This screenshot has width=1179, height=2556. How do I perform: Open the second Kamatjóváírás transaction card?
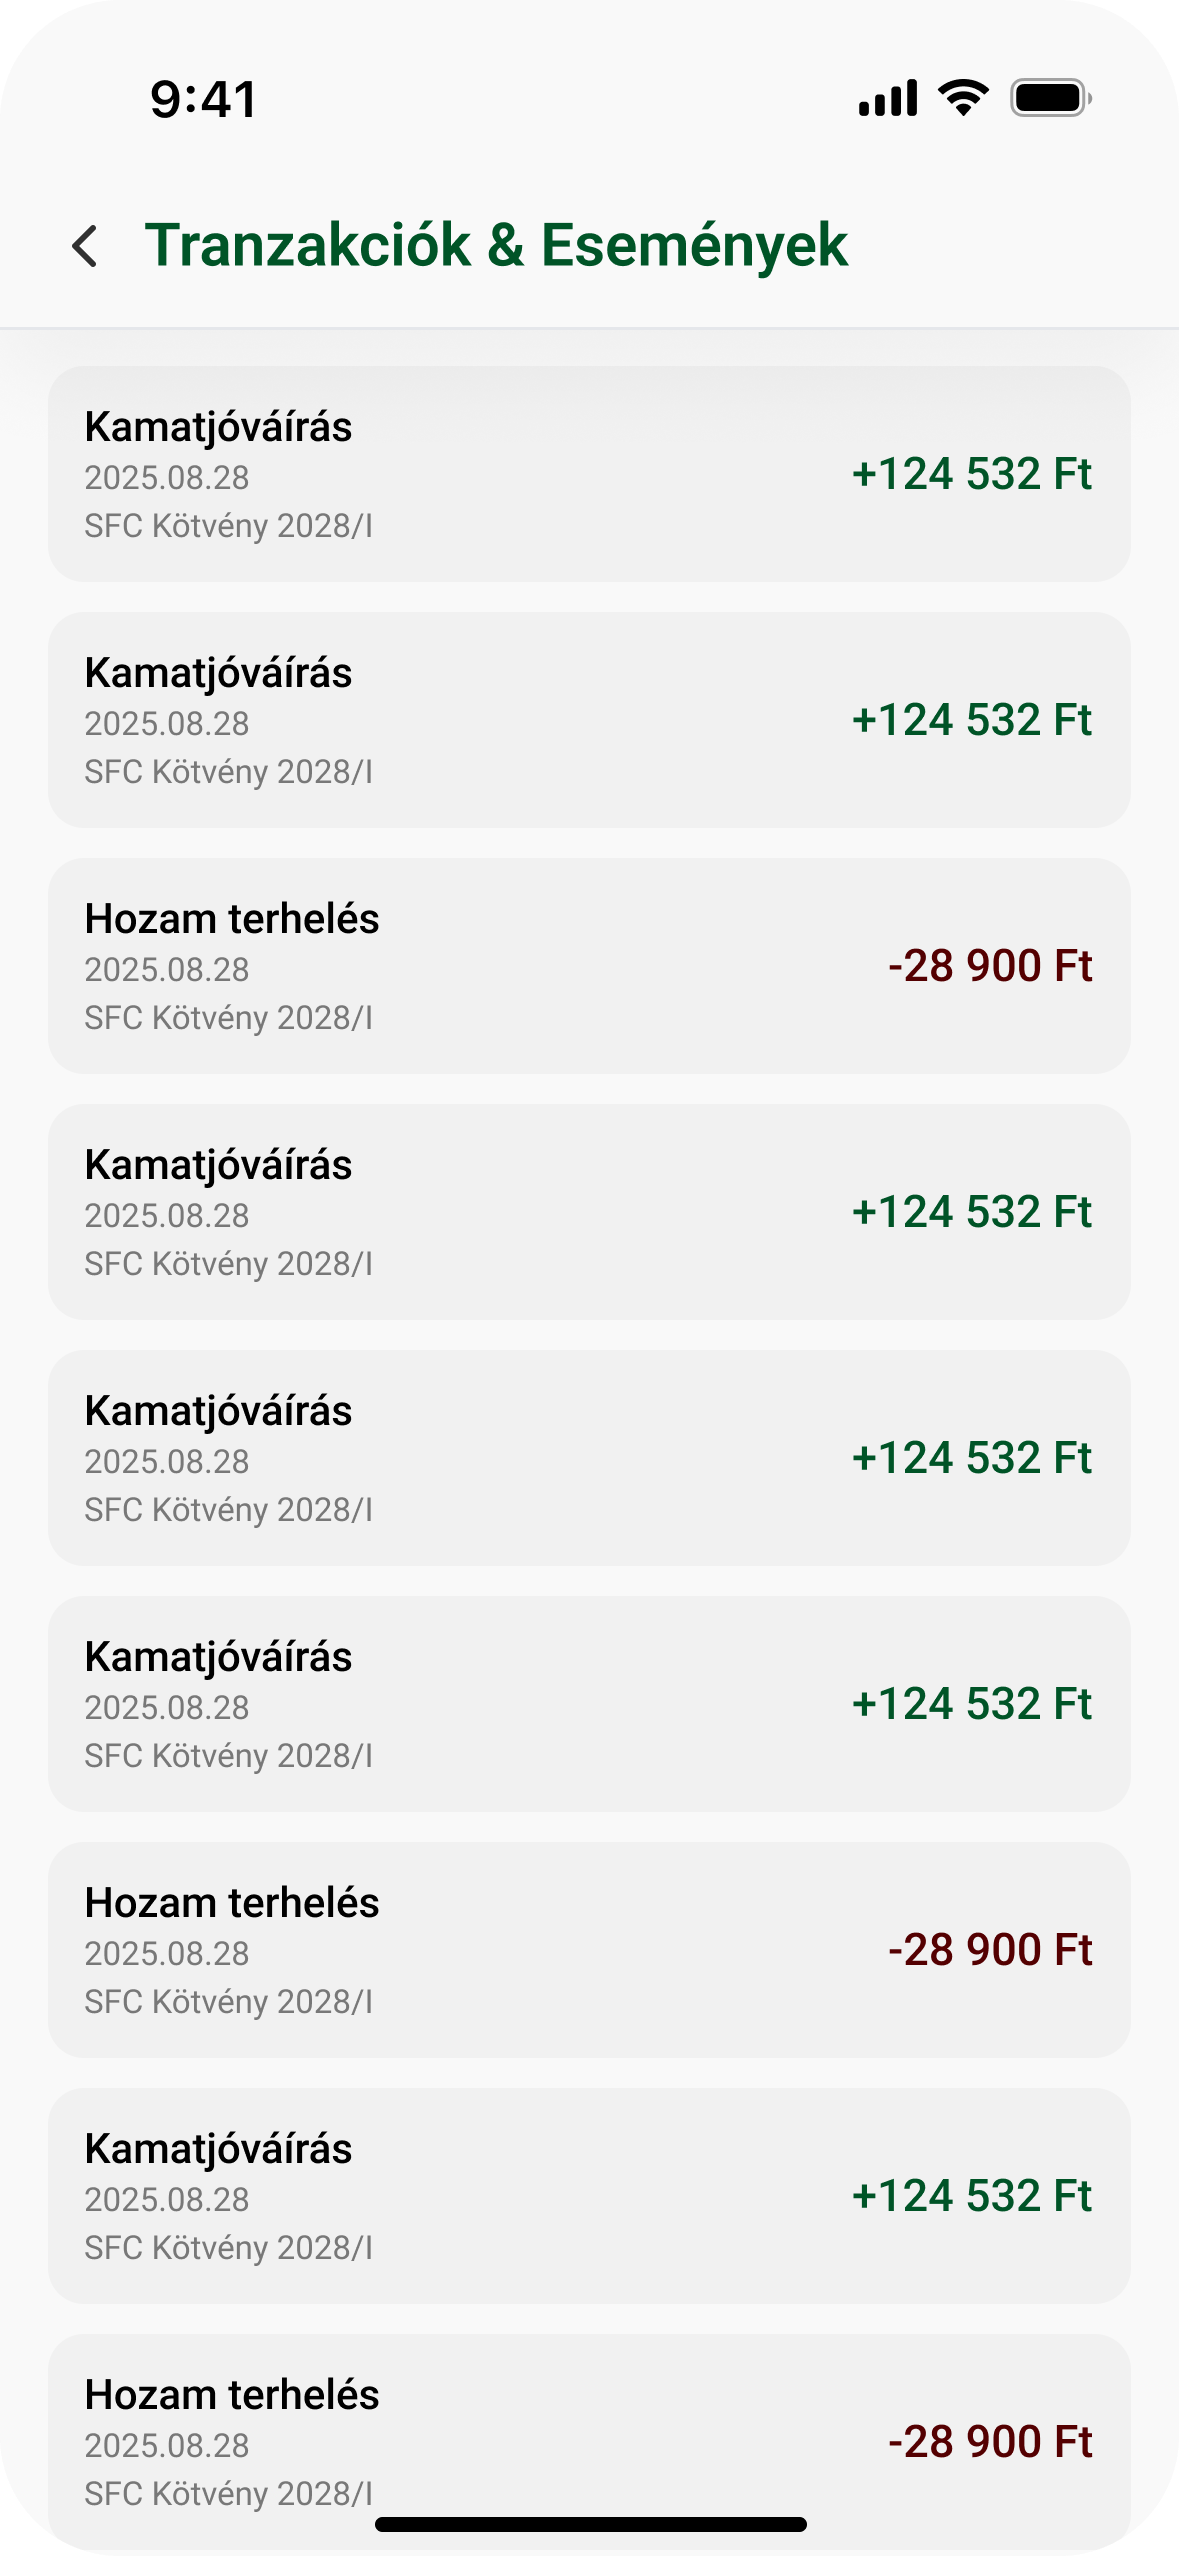[589, 720]
